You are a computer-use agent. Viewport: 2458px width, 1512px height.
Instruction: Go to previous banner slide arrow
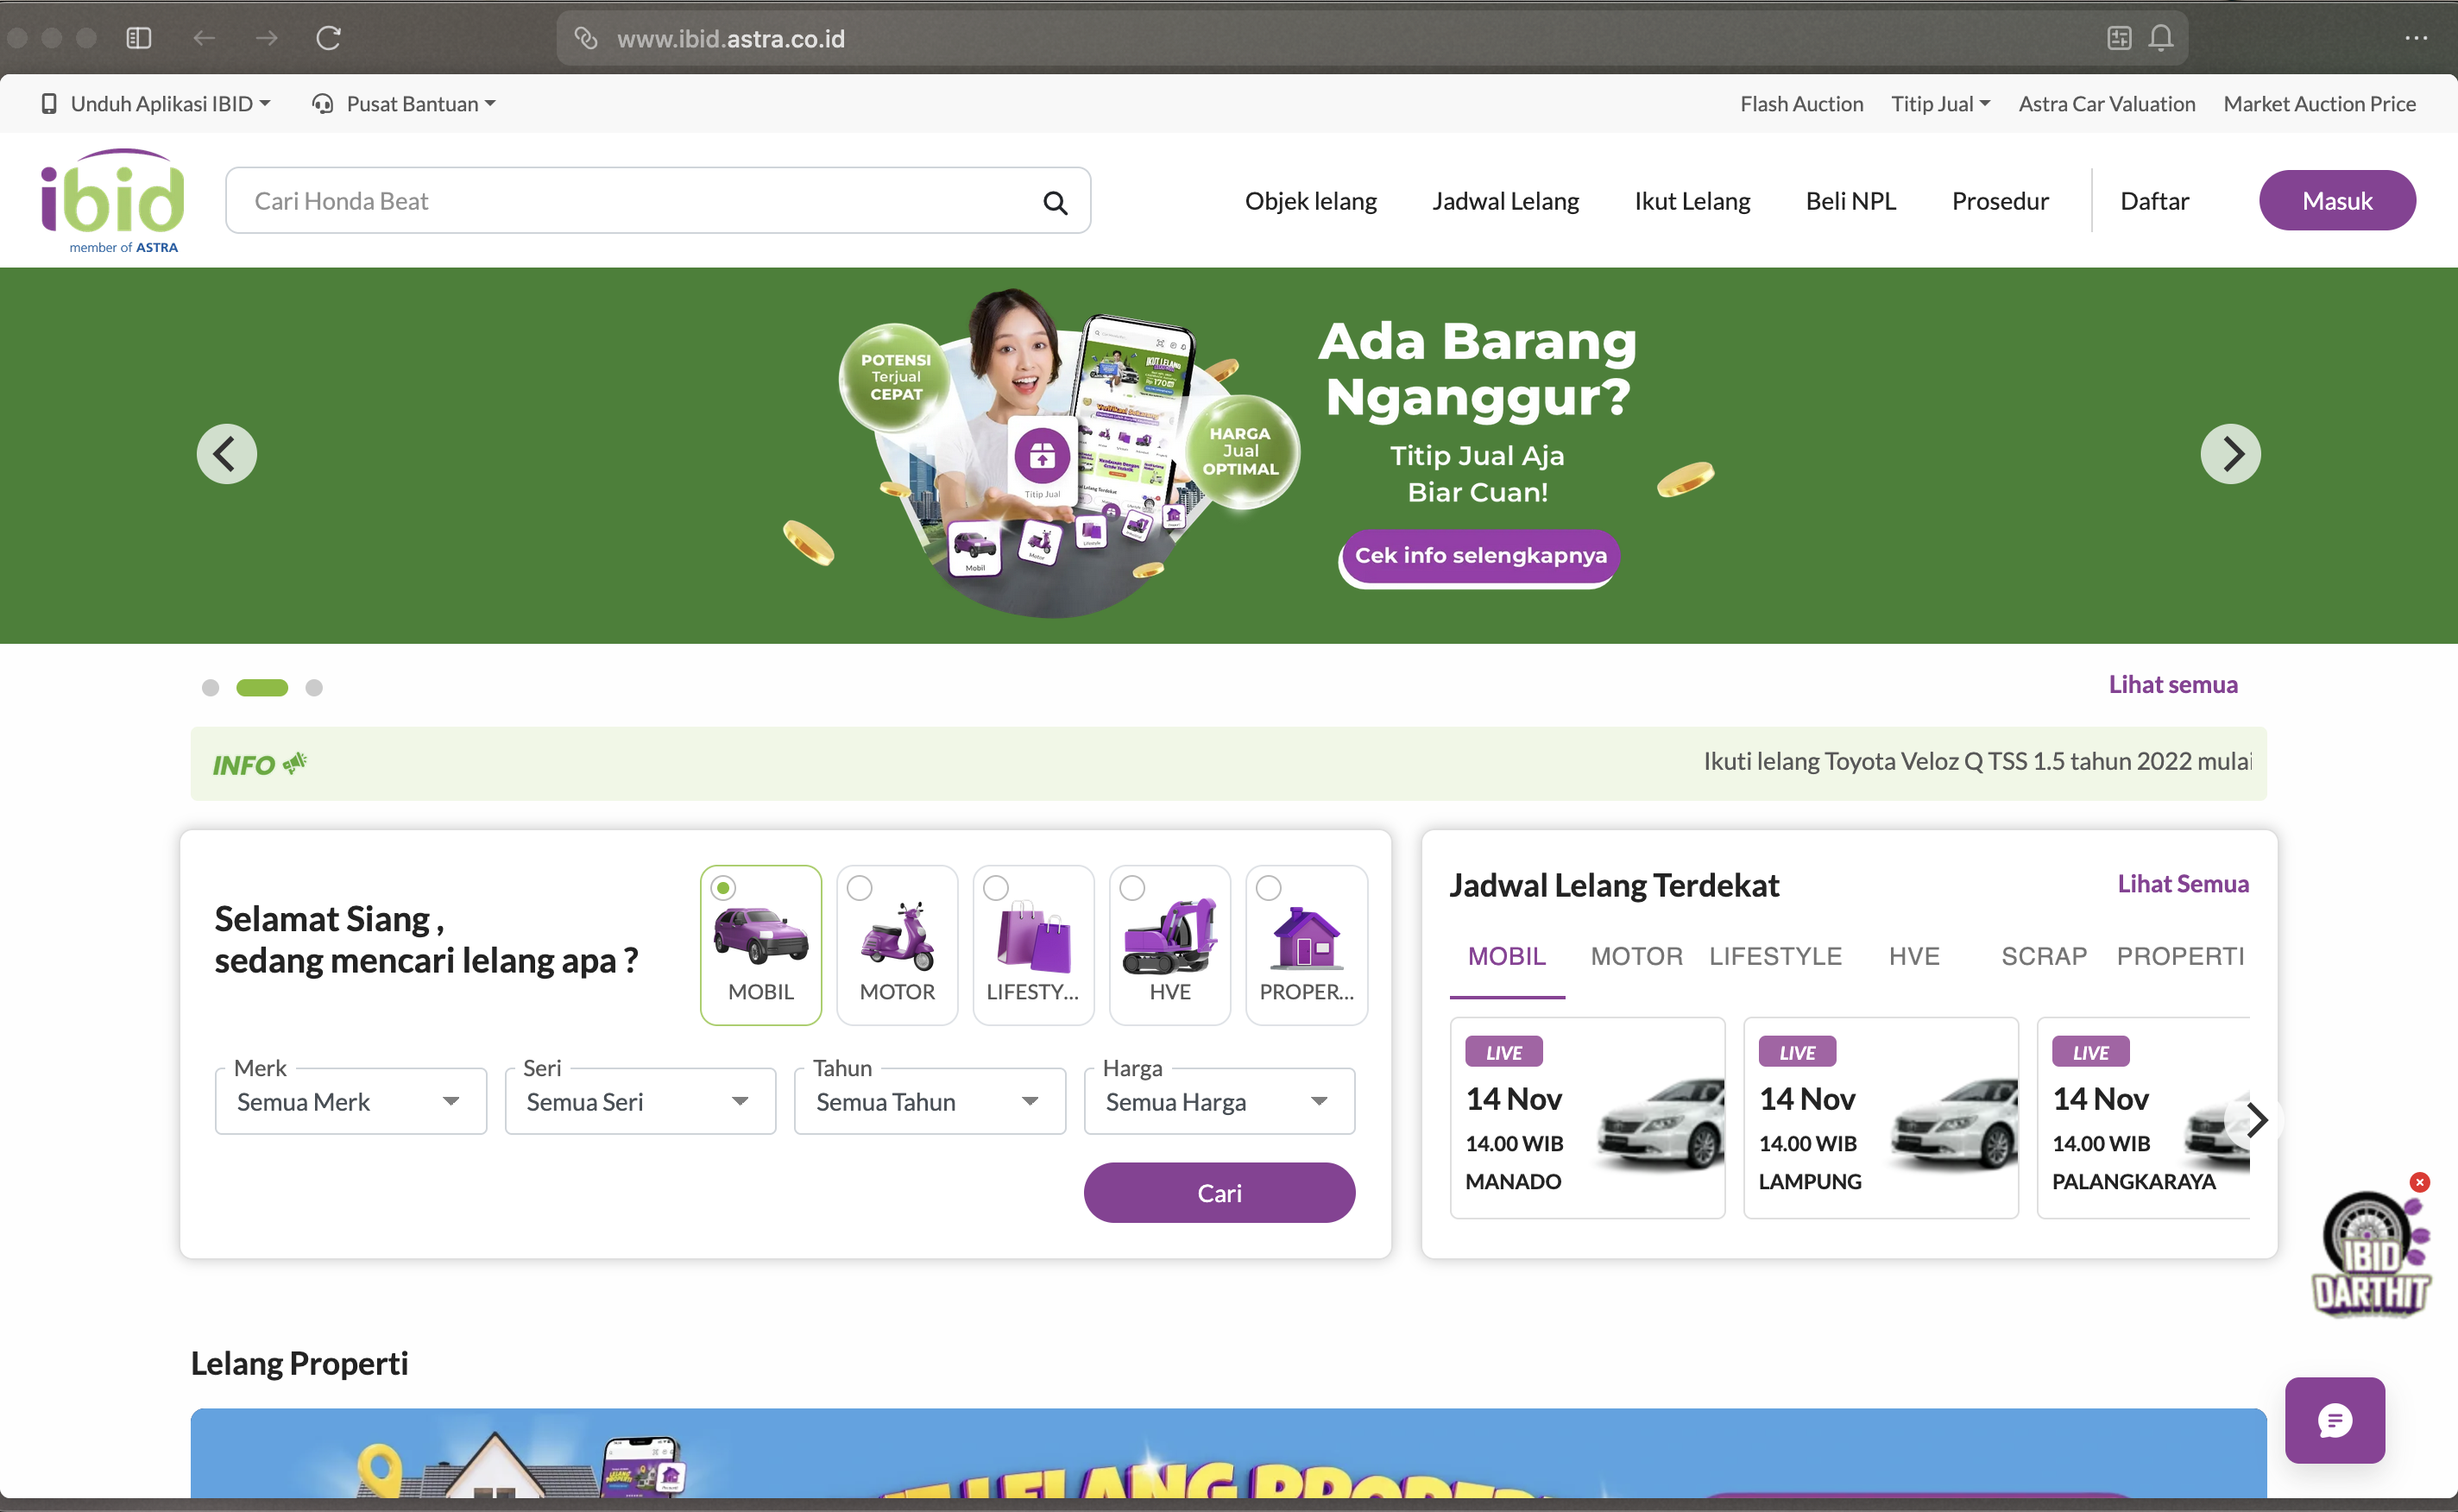[x=226, y=454]
